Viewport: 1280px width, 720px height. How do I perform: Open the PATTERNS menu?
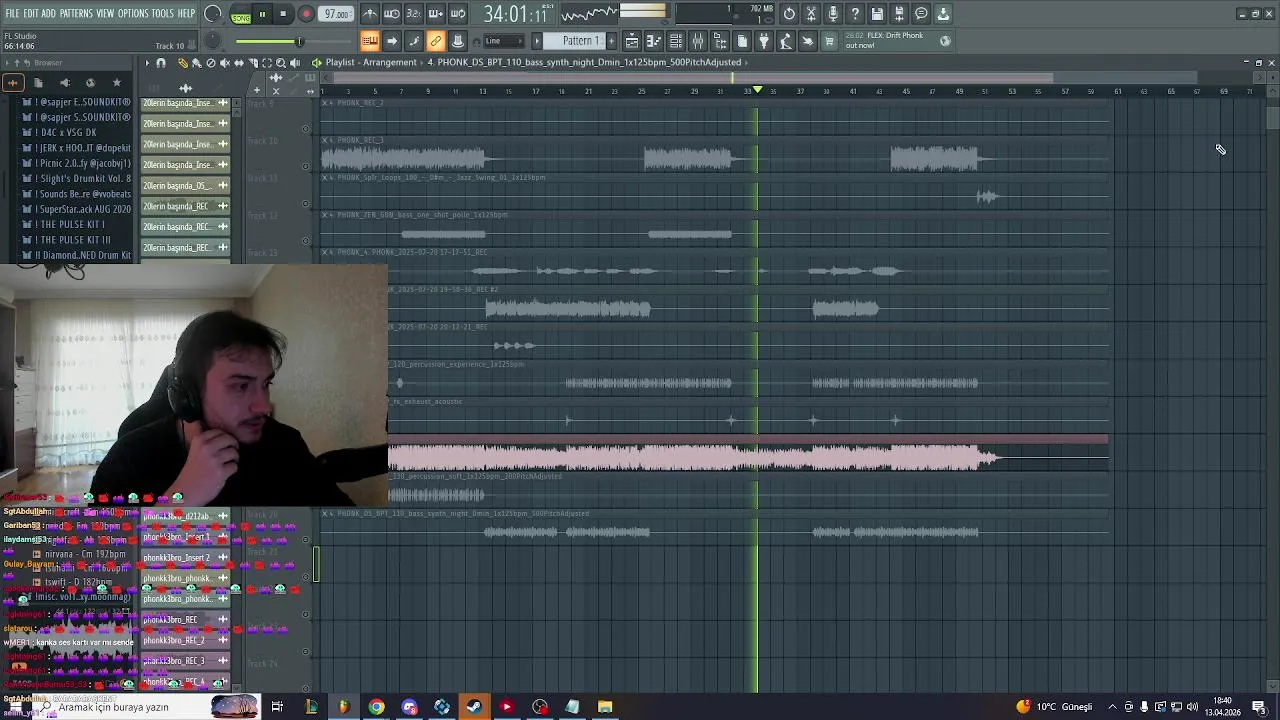click(x=76, y=13)
